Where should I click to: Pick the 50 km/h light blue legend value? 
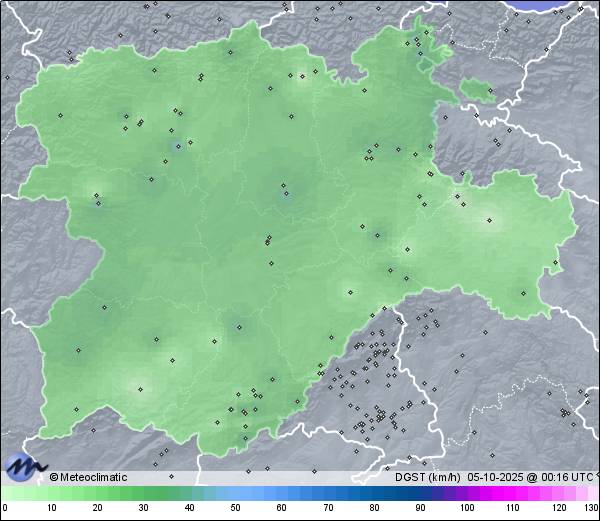pos(235,508)
